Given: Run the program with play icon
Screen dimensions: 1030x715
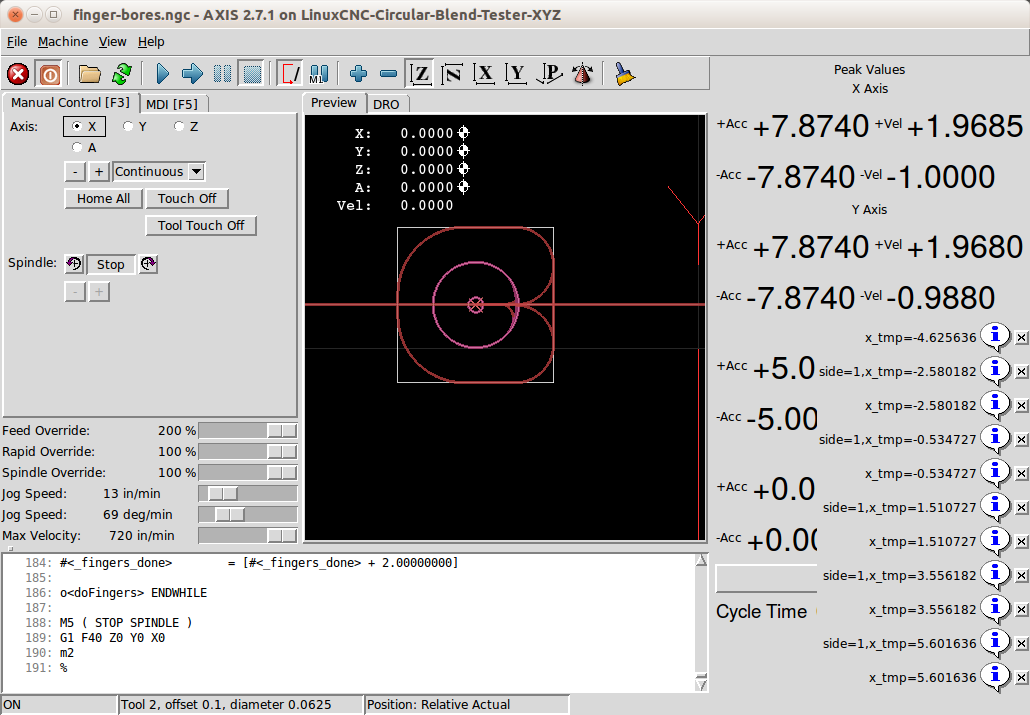Looking at the screenshot, I should pyautogui.click(x=163, y=74).
